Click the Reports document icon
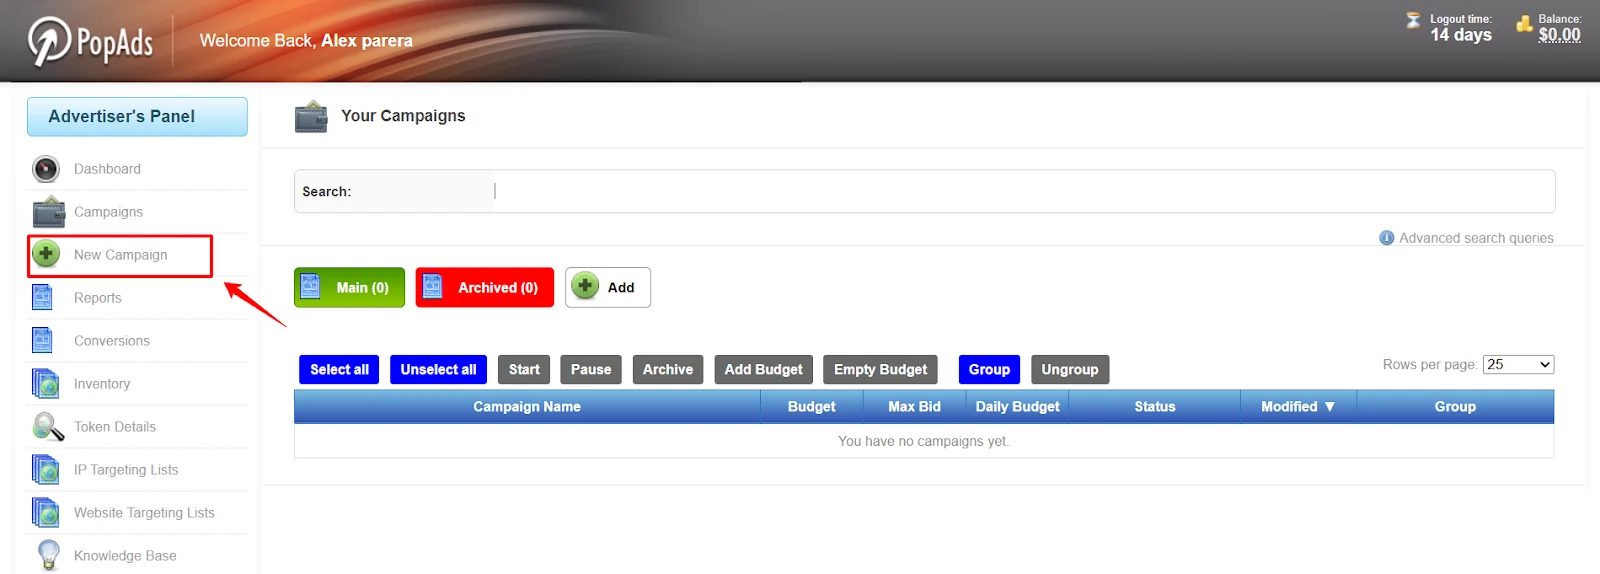Viewport: 1600px width, 574px height. pos(42,298)
